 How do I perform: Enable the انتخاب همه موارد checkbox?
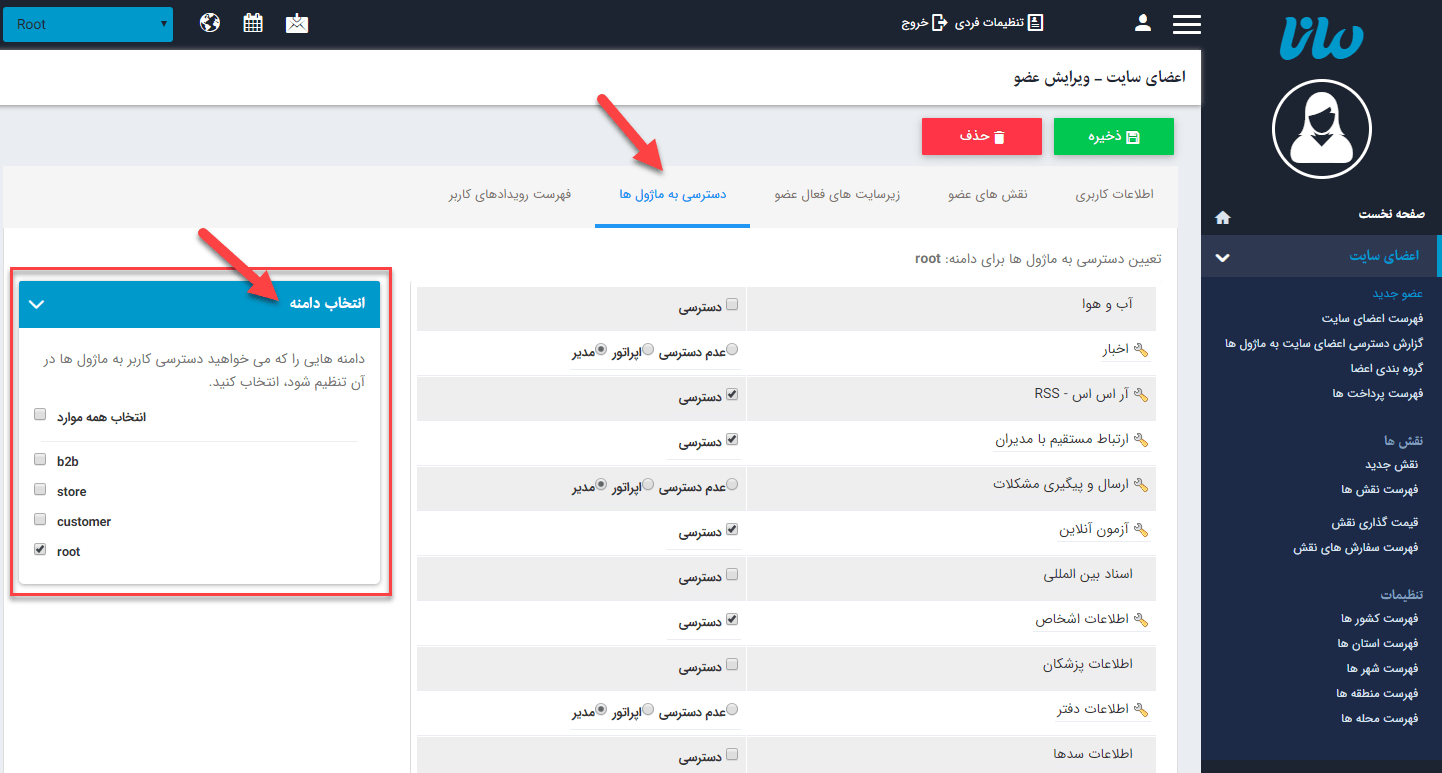click(39, 413)
